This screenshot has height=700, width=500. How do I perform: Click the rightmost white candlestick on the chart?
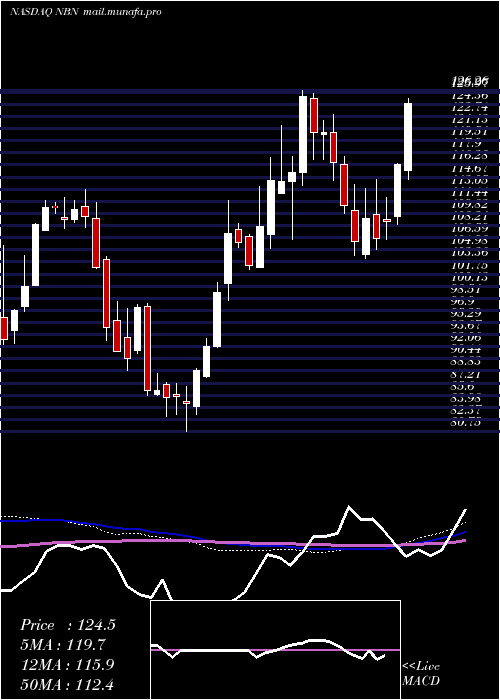coord(408,137)
